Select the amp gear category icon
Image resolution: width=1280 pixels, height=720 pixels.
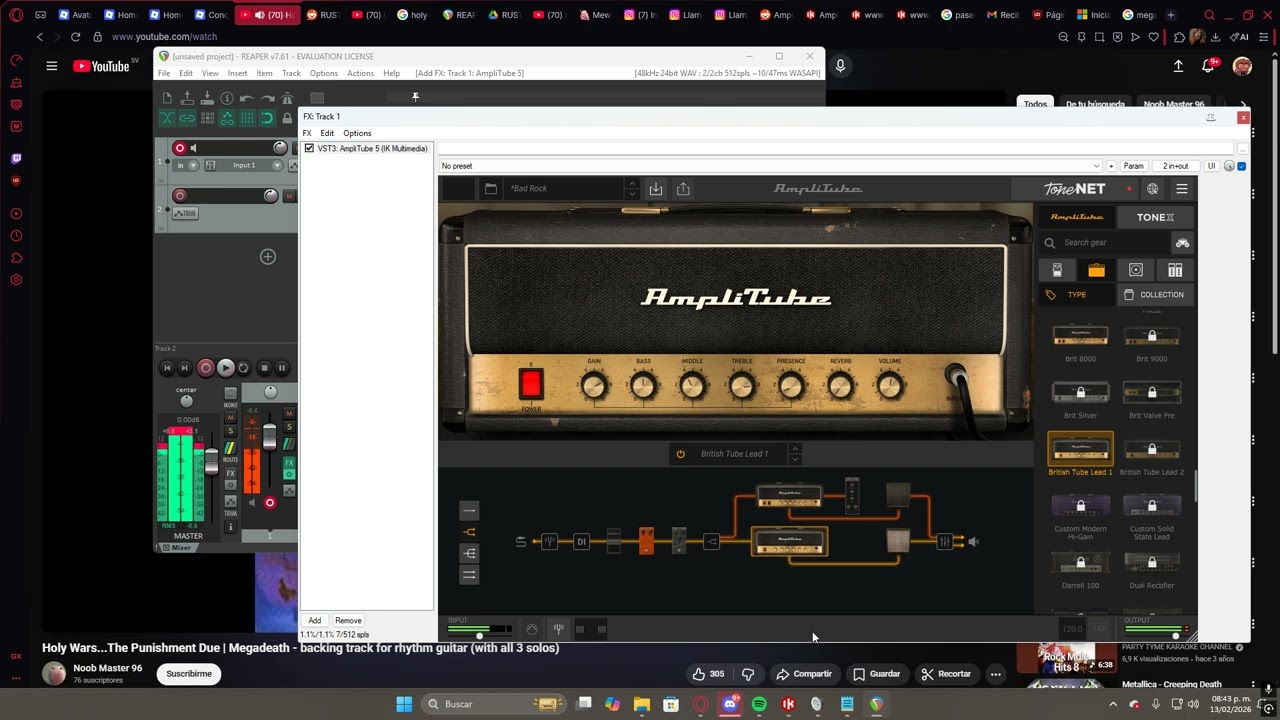coord(1097,270)
